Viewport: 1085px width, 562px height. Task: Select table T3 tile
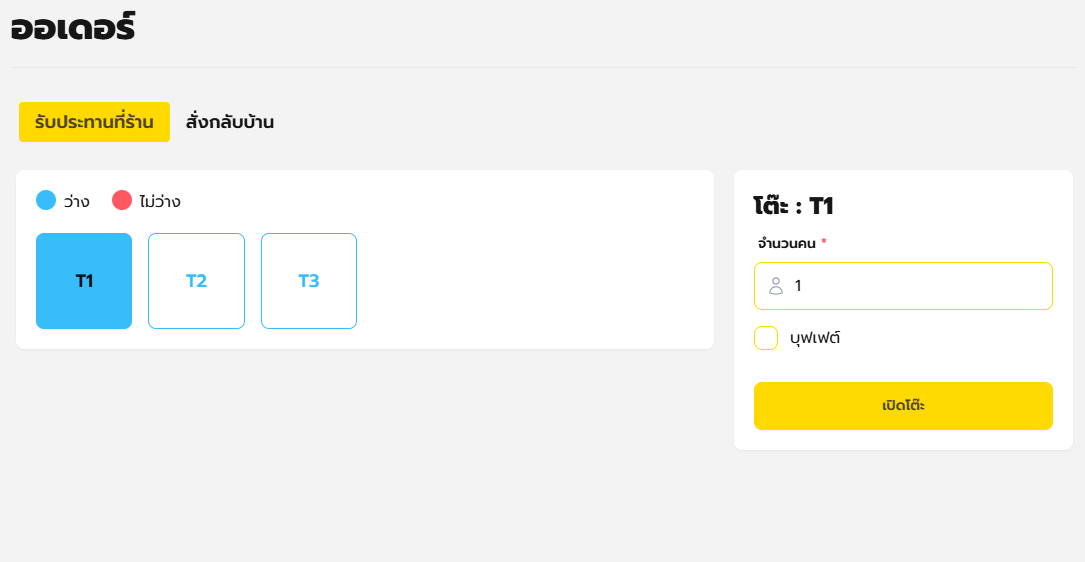[x=309, y=281]
